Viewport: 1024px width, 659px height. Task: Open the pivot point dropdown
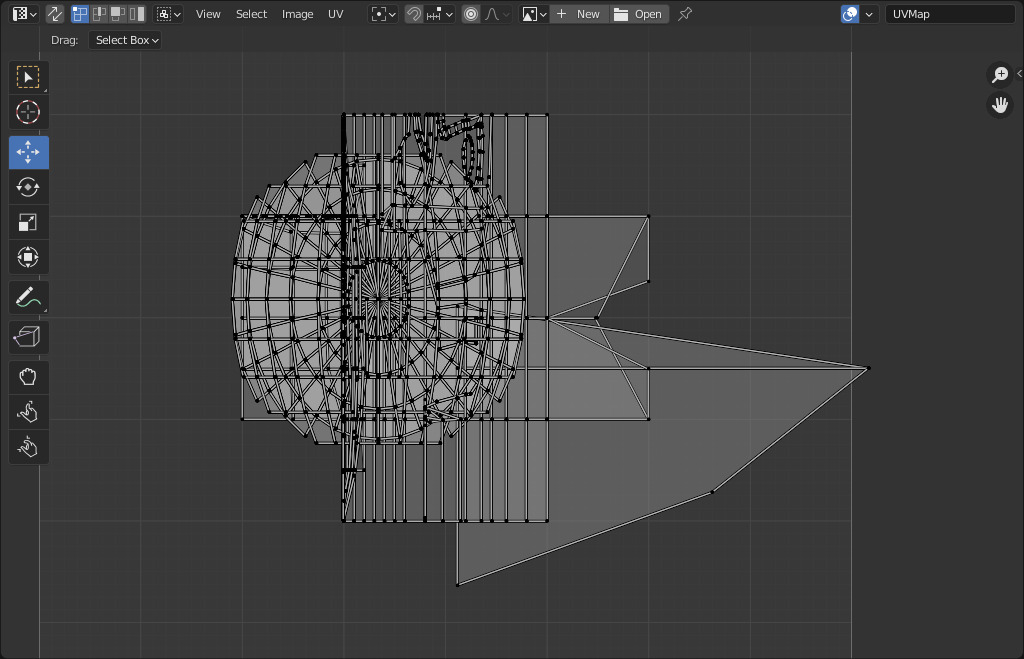coord(383,14)
